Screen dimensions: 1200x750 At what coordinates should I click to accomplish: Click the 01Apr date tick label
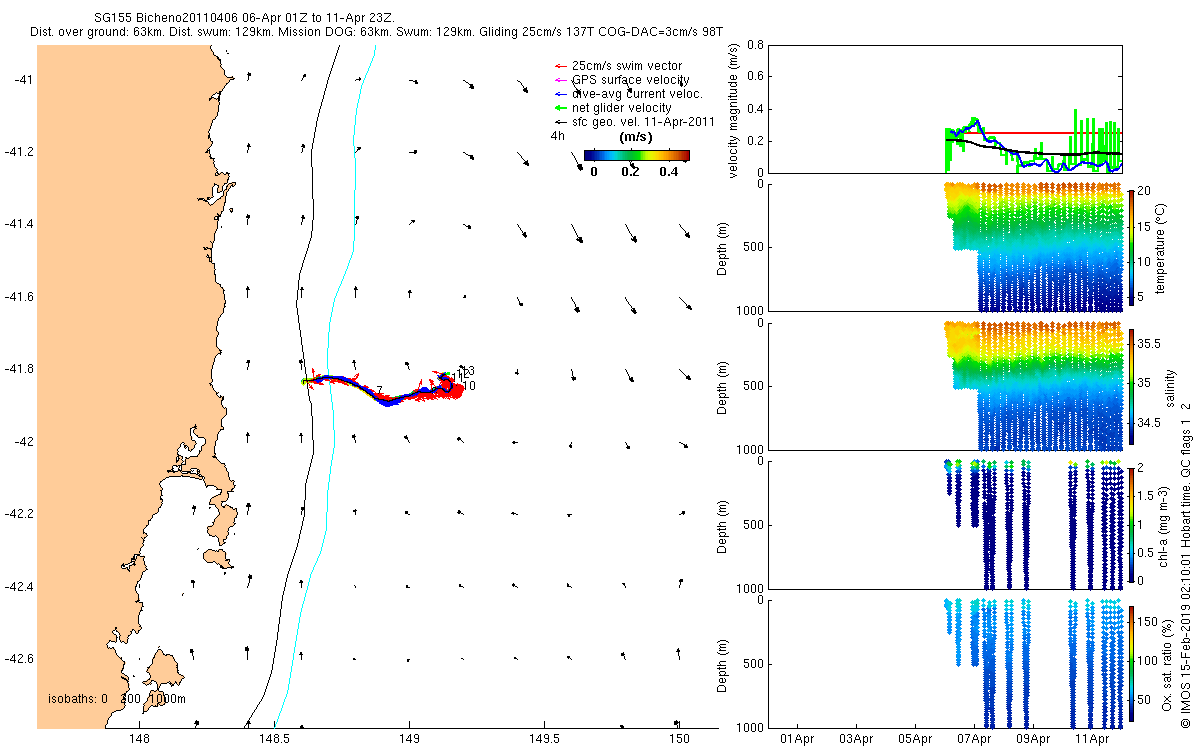tap(797, 740)
